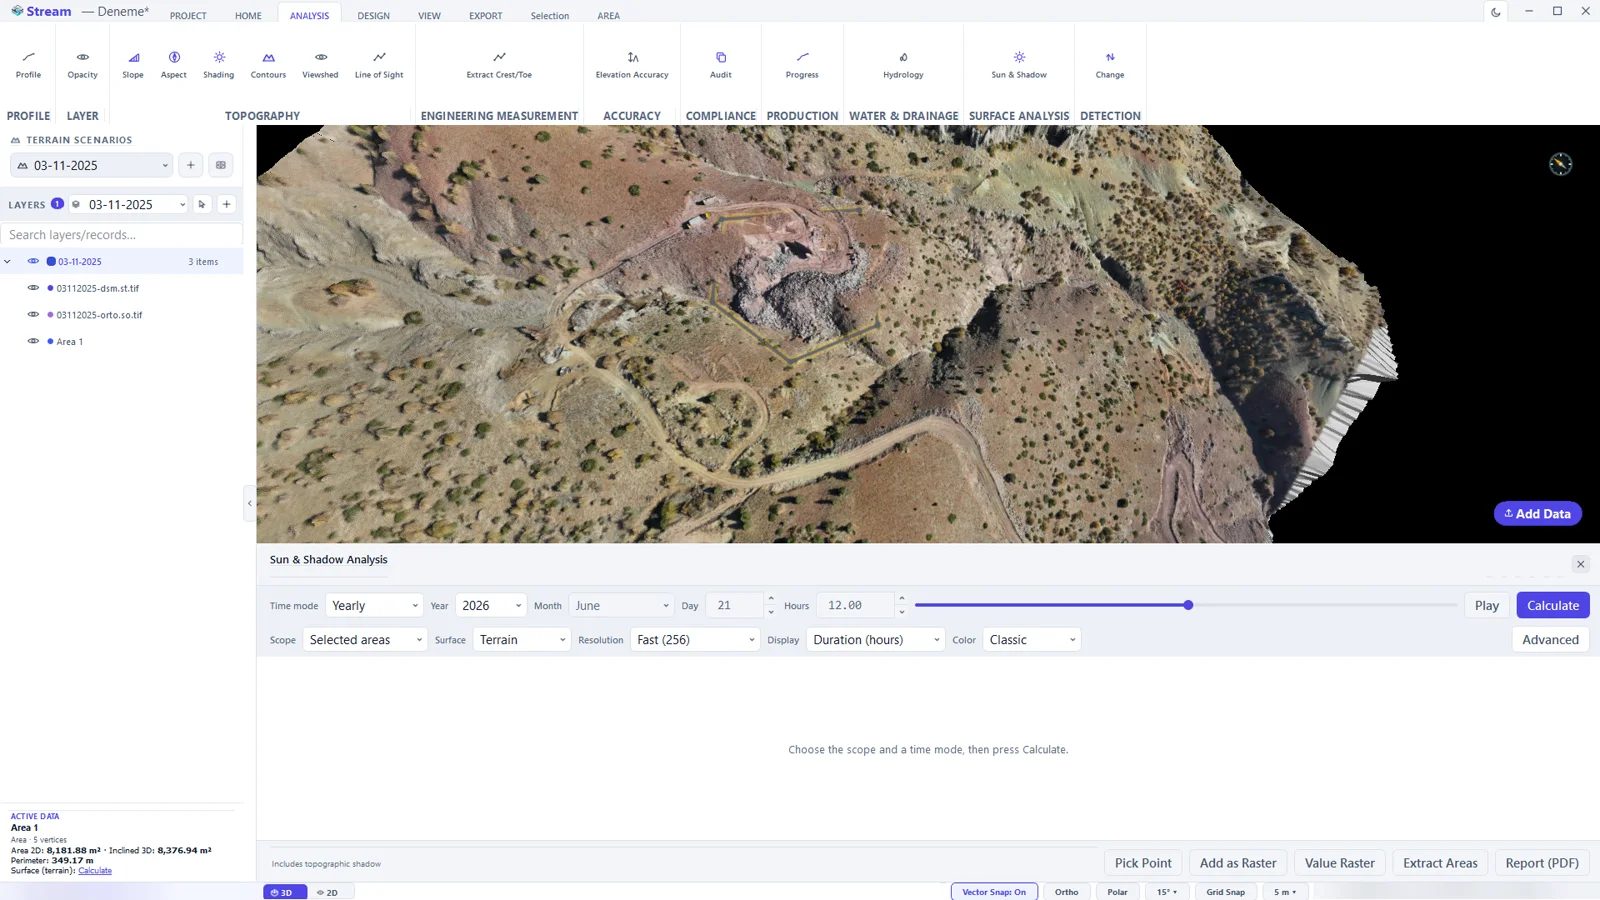The height and width of the screenshot is (900, 1600).
Task: Hide the 03-11-2025 layer group
Action: click(x=33, y=261)
